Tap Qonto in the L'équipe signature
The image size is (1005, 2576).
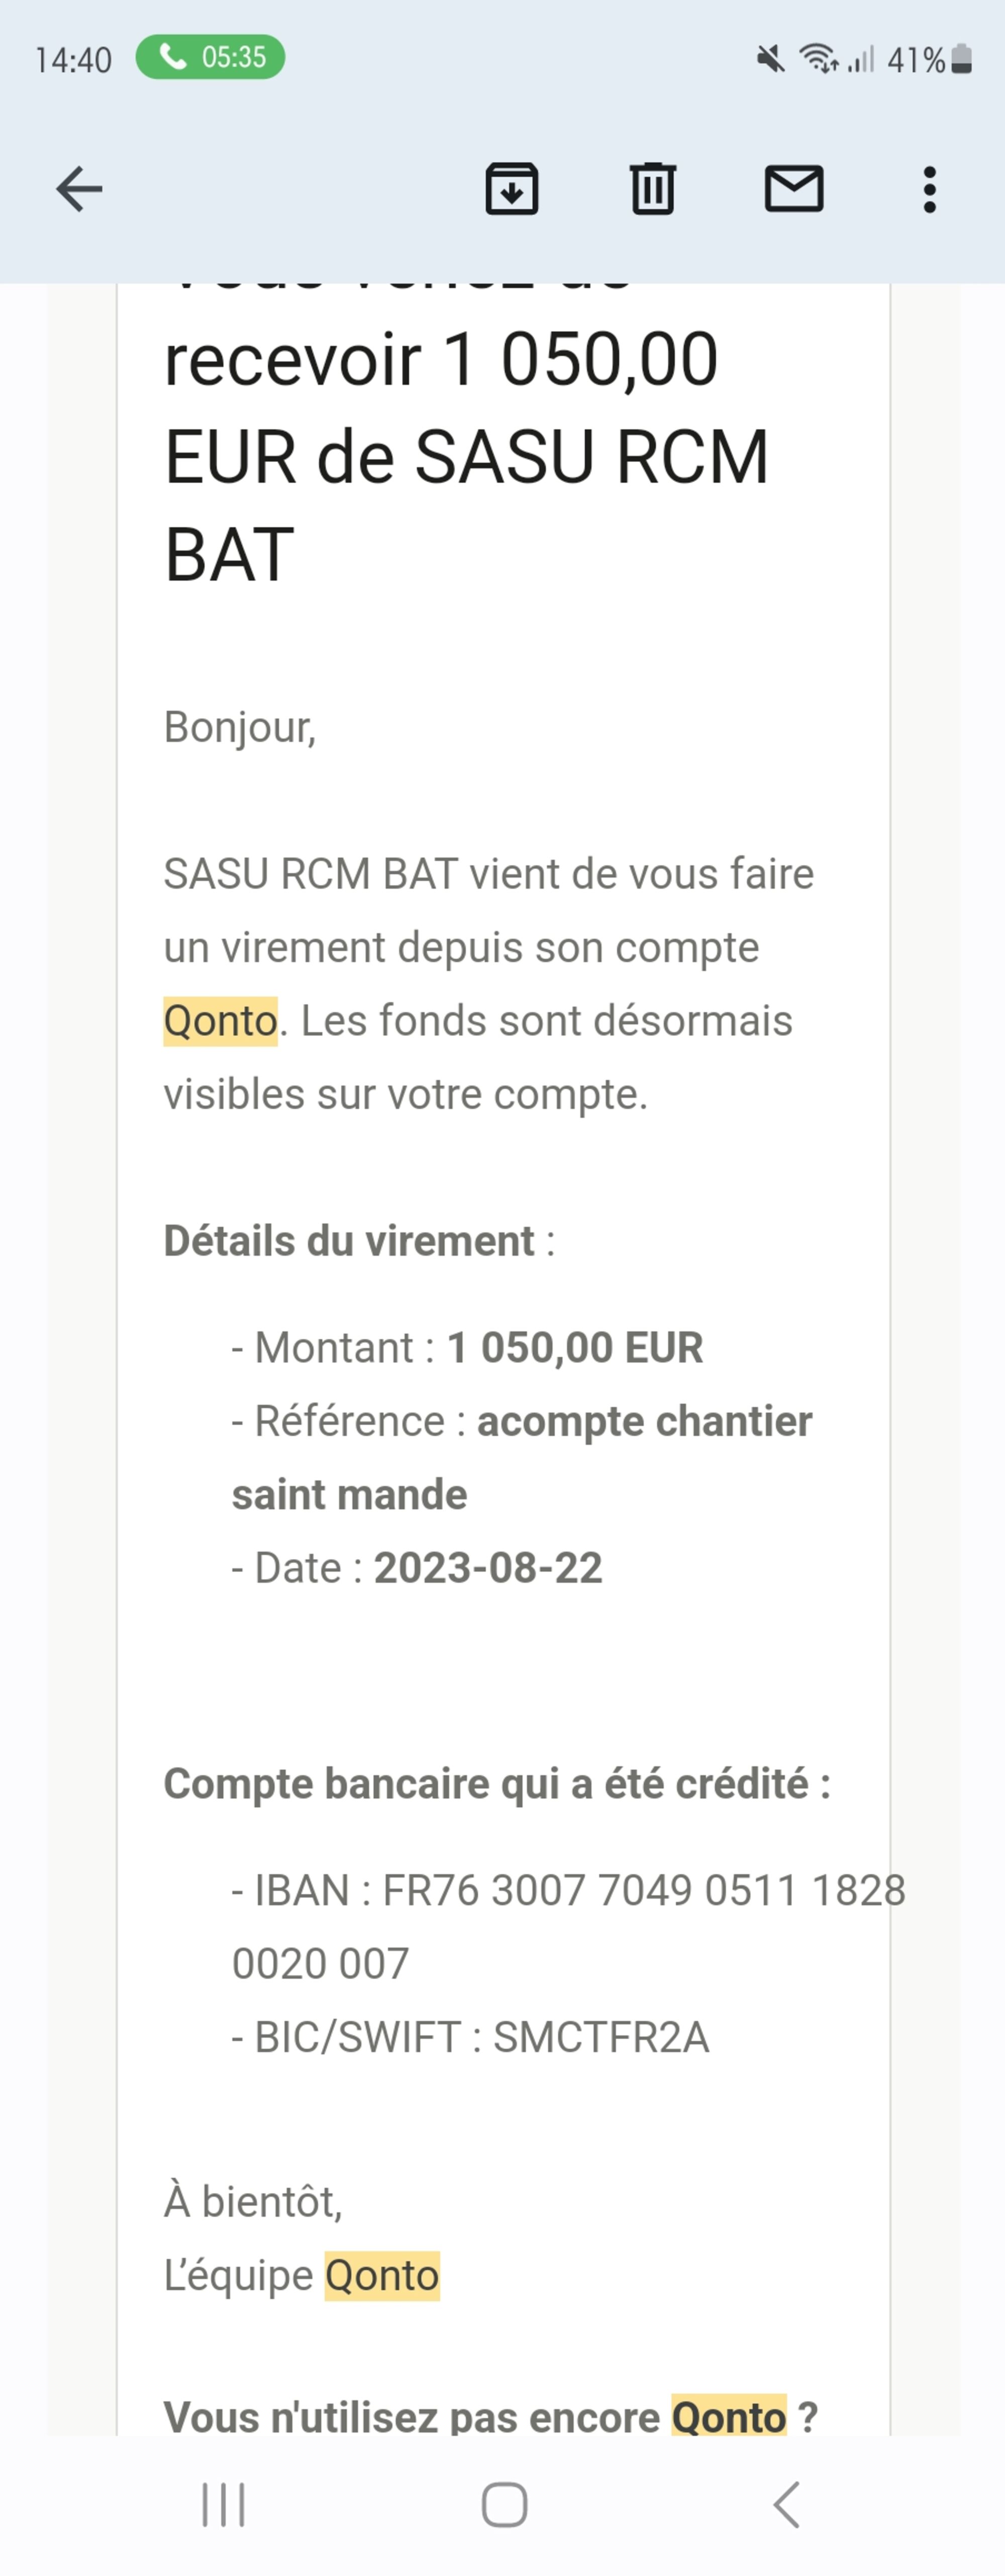pyautogui.click(x=382, y=2275)
